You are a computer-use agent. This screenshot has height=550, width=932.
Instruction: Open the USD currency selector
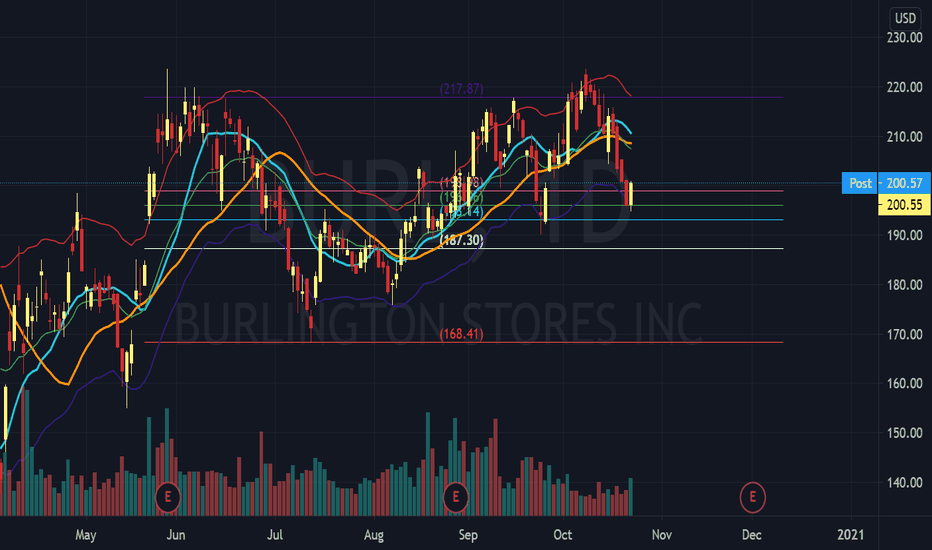905,18
